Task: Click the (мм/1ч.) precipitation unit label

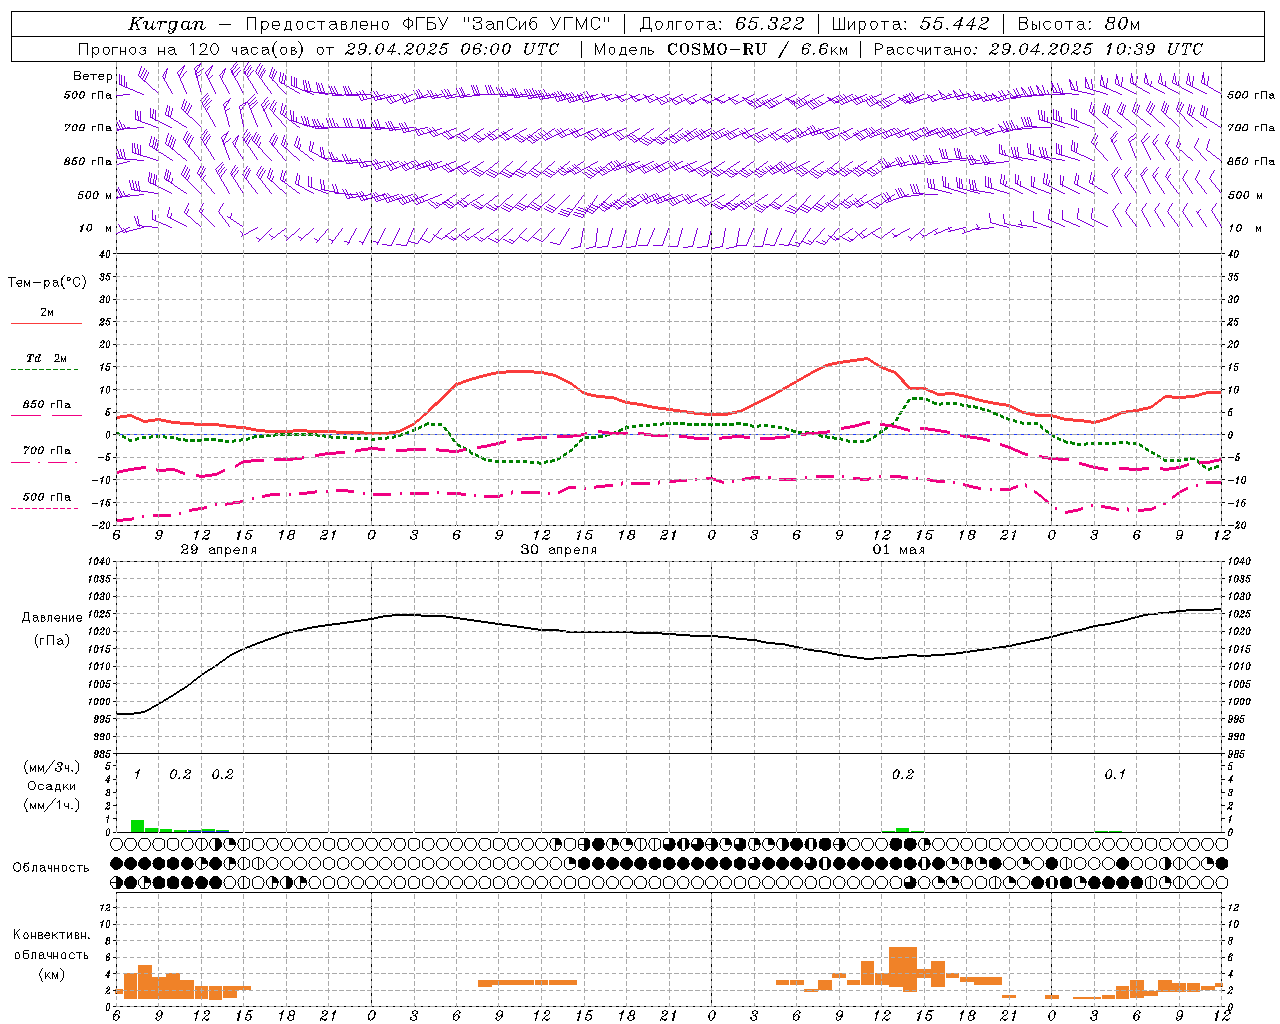Action: click(52, 805)
